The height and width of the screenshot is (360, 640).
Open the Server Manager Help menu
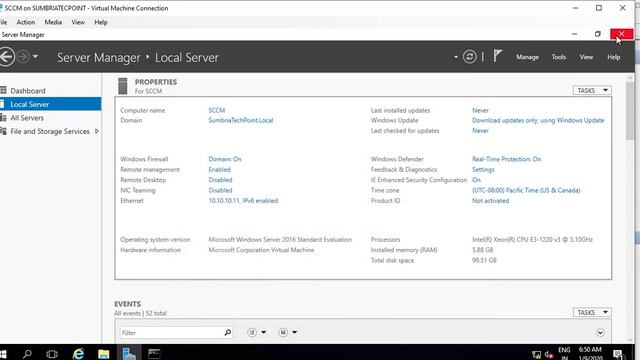613,57
